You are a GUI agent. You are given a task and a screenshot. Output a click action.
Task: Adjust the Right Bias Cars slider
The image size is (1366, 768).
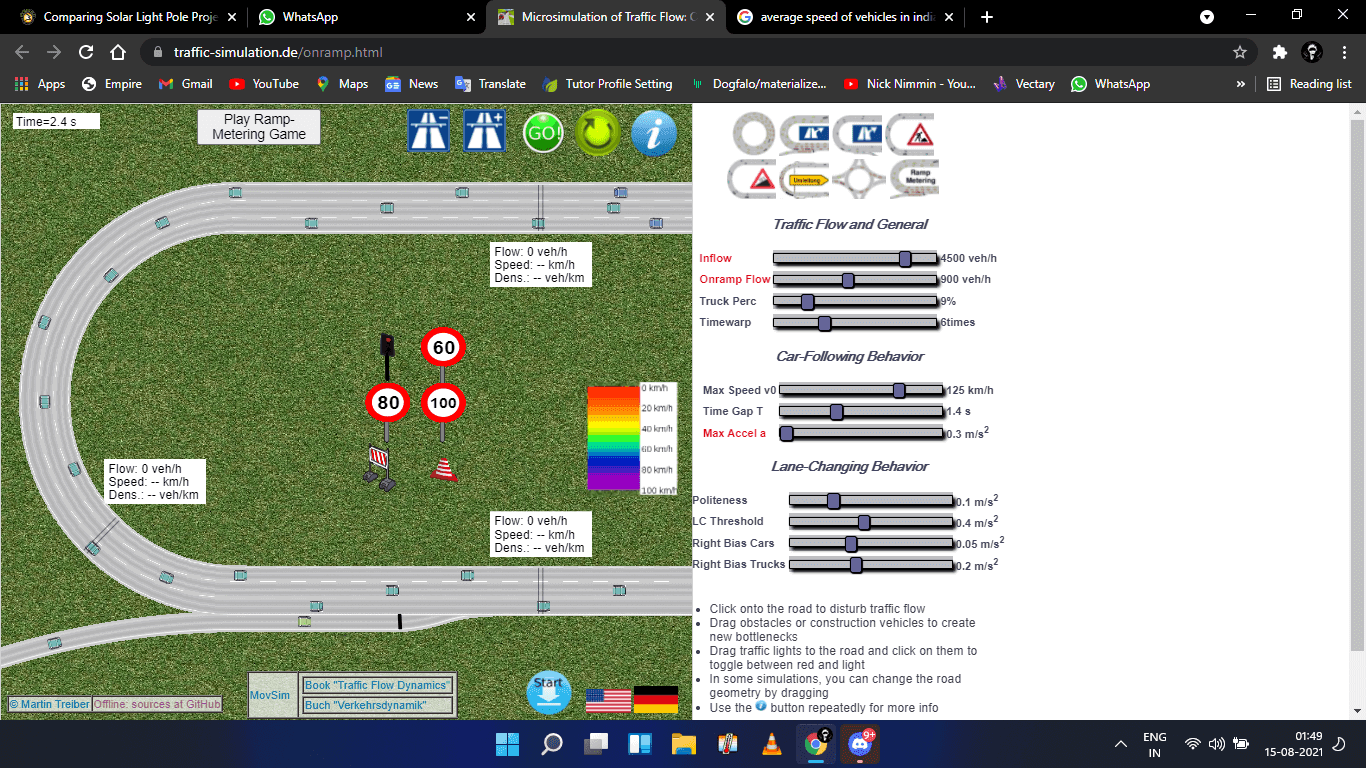871,544
